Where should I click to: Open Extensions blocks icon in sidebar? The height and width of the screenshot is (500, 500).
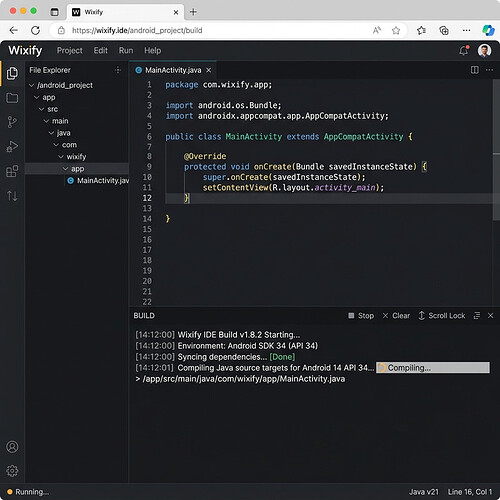(12, 171)
